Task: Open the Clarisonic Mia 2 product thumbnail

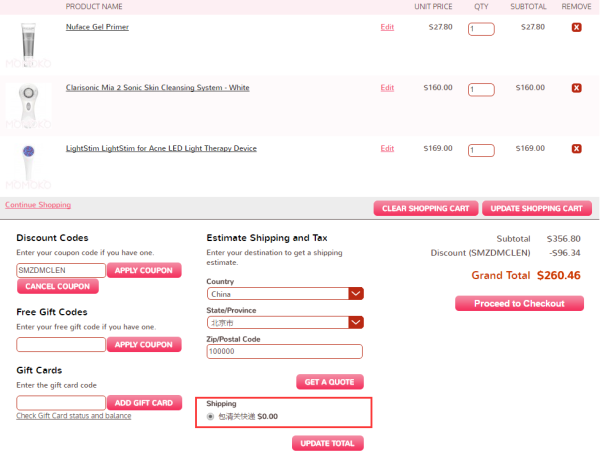Action: (28, 106)
